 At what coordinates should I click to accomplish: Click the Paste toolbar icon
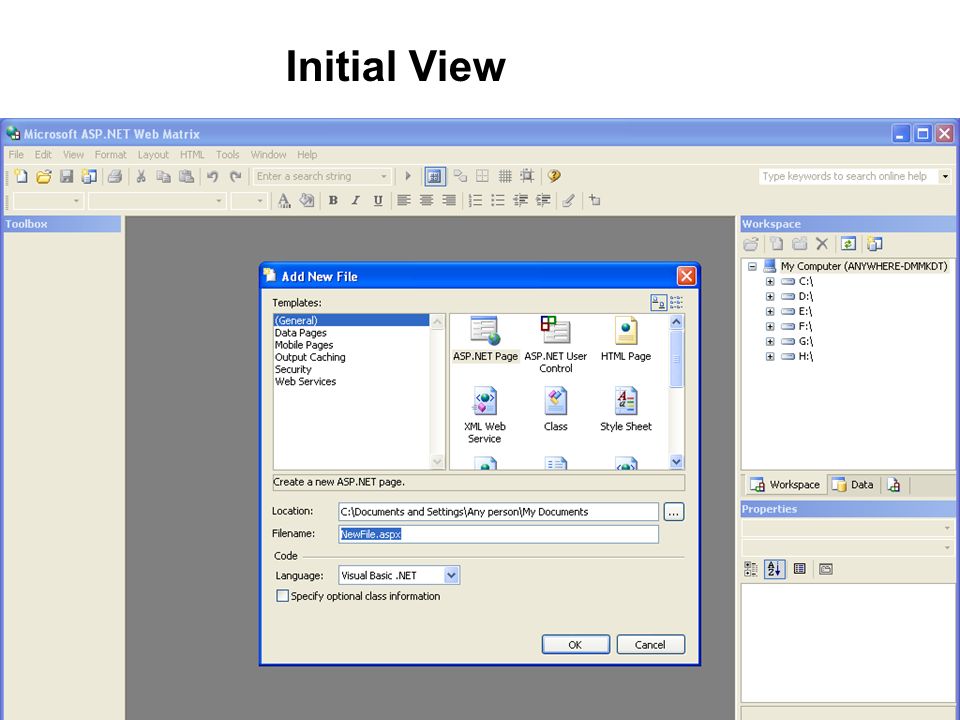click(186, 176)
